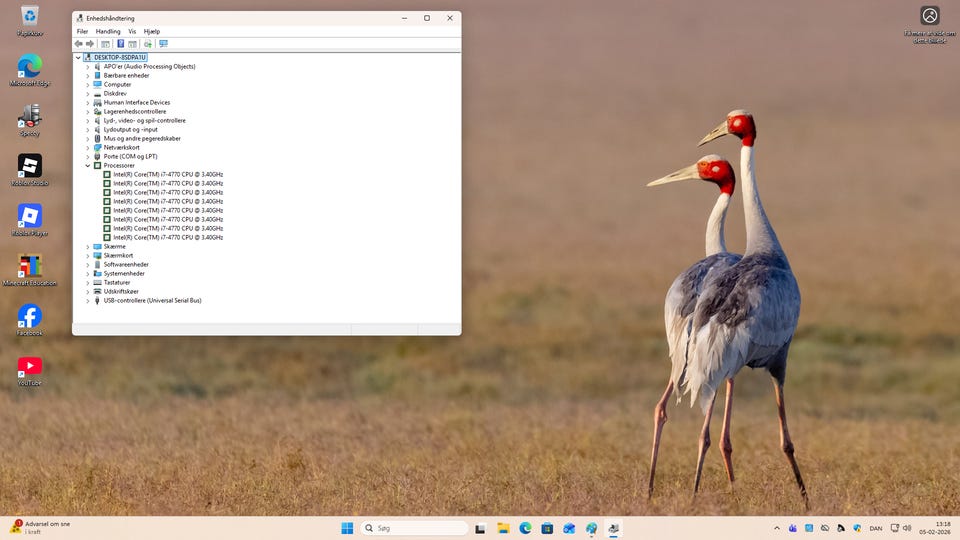Viewport: 960px width, 540px height.
Task: Select the Microsoft Edge desktop shortcut
Action: click(29, 69)
